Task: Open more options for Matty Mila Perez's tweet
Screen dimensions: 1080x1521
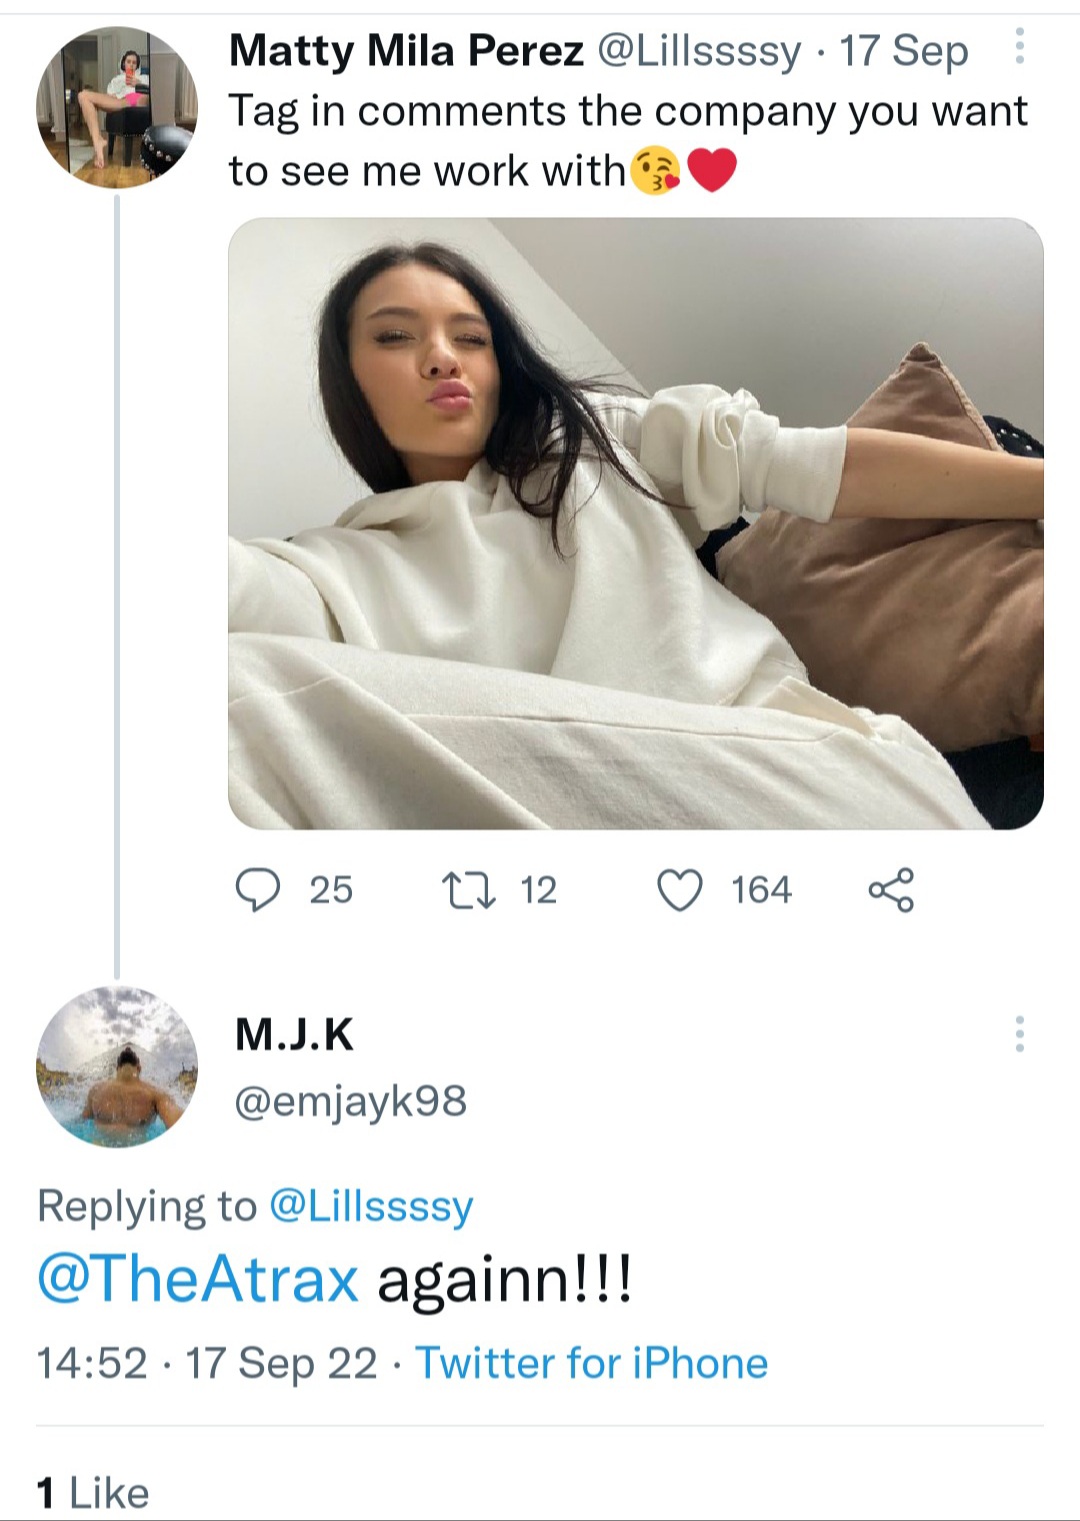Action: pyautogui.click(x=1019, y=46)
